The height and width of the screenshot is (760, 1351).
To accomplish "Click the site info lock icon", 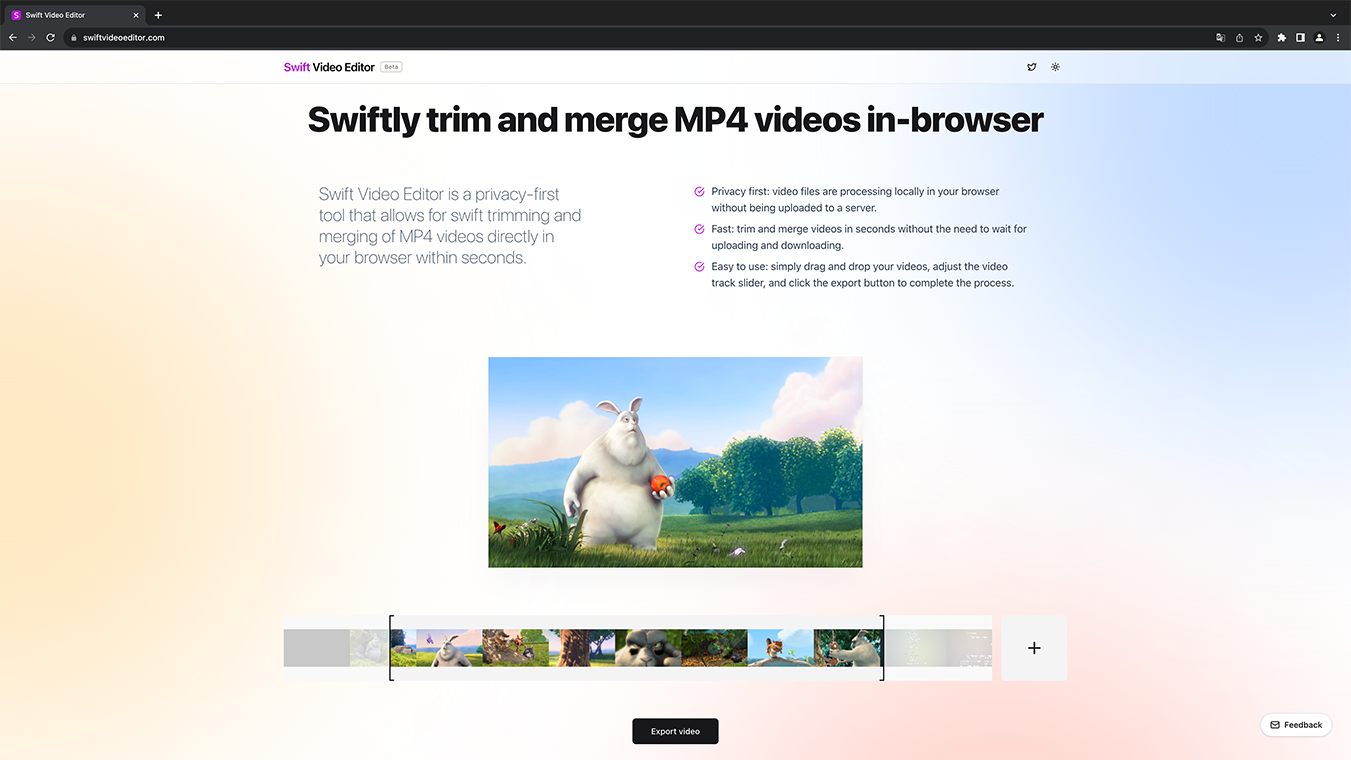I will coord(73,37).
